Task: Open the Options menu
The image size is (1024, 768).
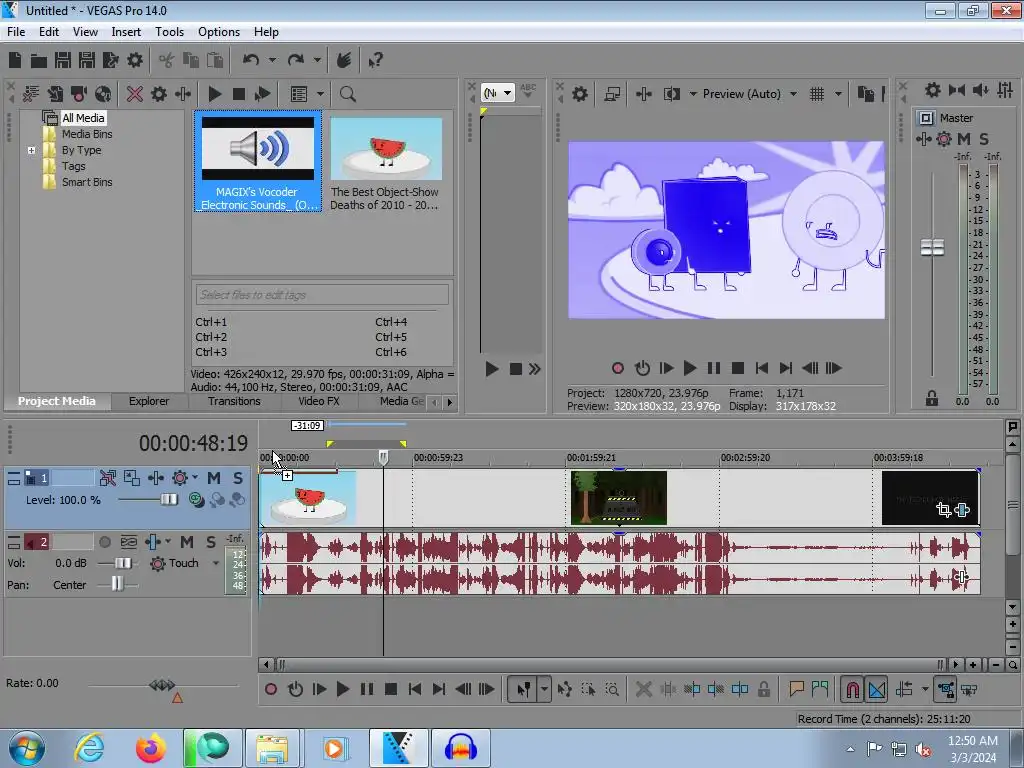Action: click(219, 31)
